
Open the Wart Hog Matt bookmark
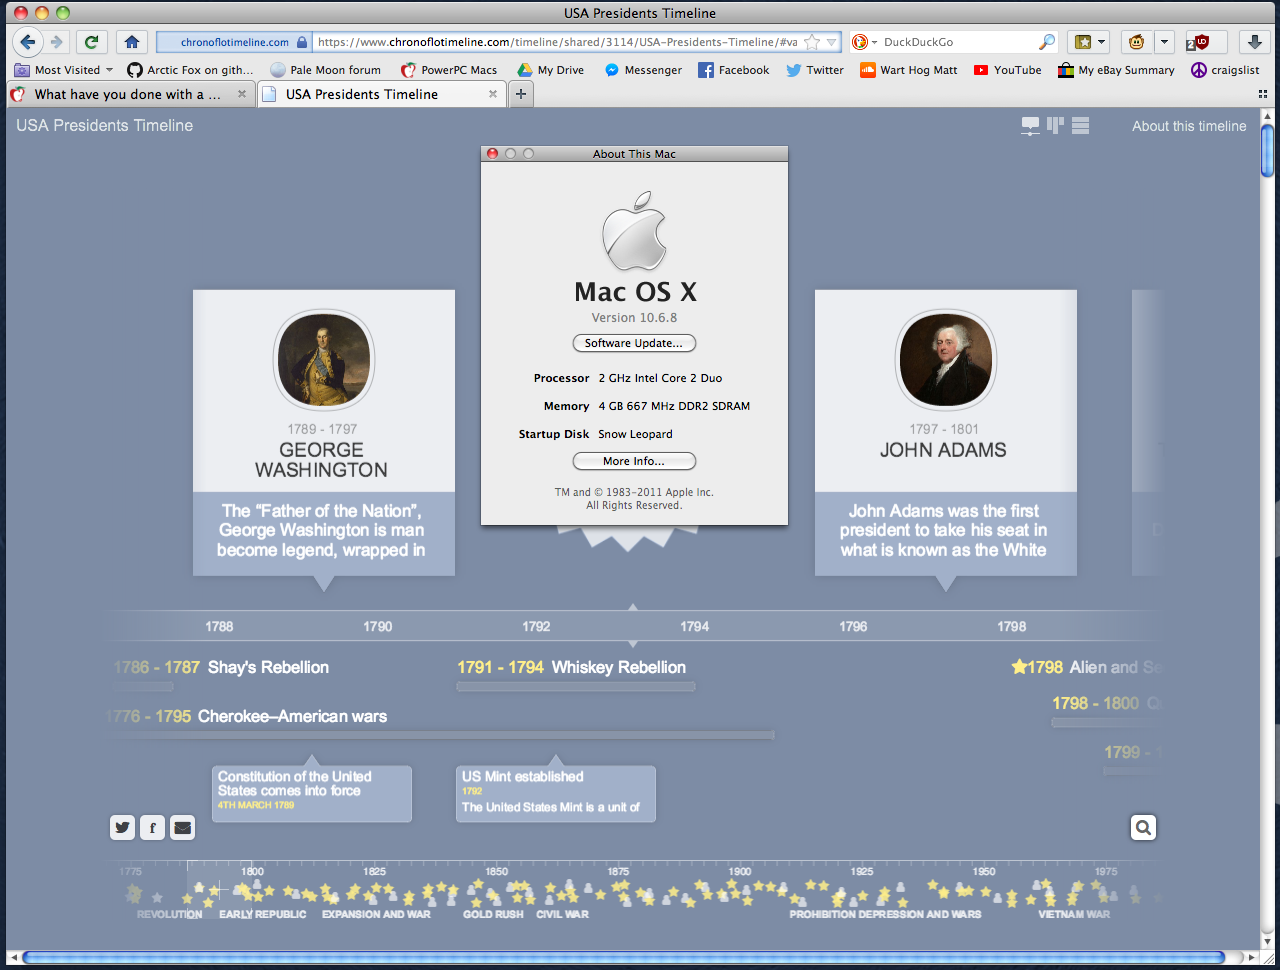909,70
